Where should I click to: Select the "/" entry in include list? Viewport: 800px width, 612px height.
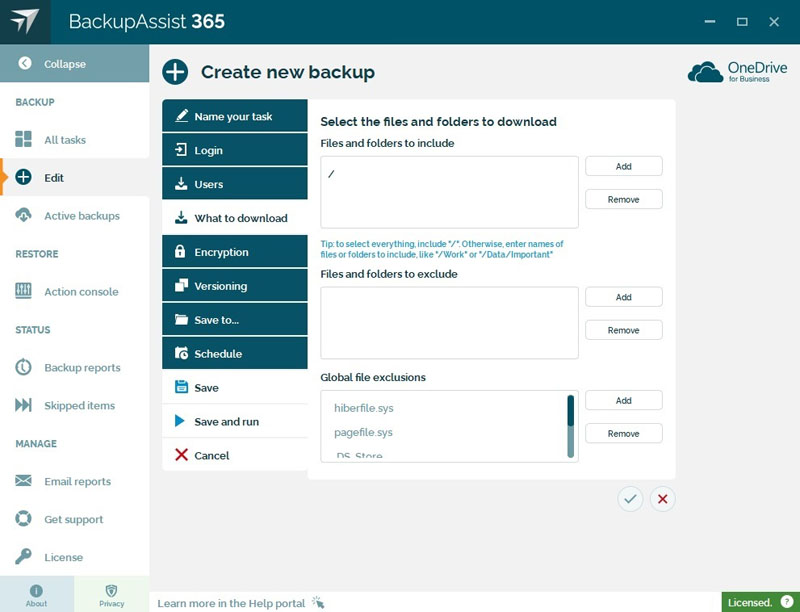[332, 174]
